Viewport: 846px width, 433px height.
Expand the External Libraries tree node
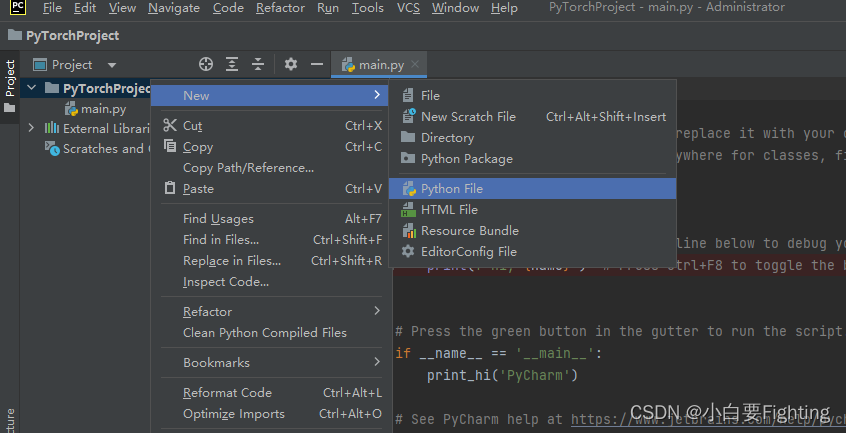31,128
